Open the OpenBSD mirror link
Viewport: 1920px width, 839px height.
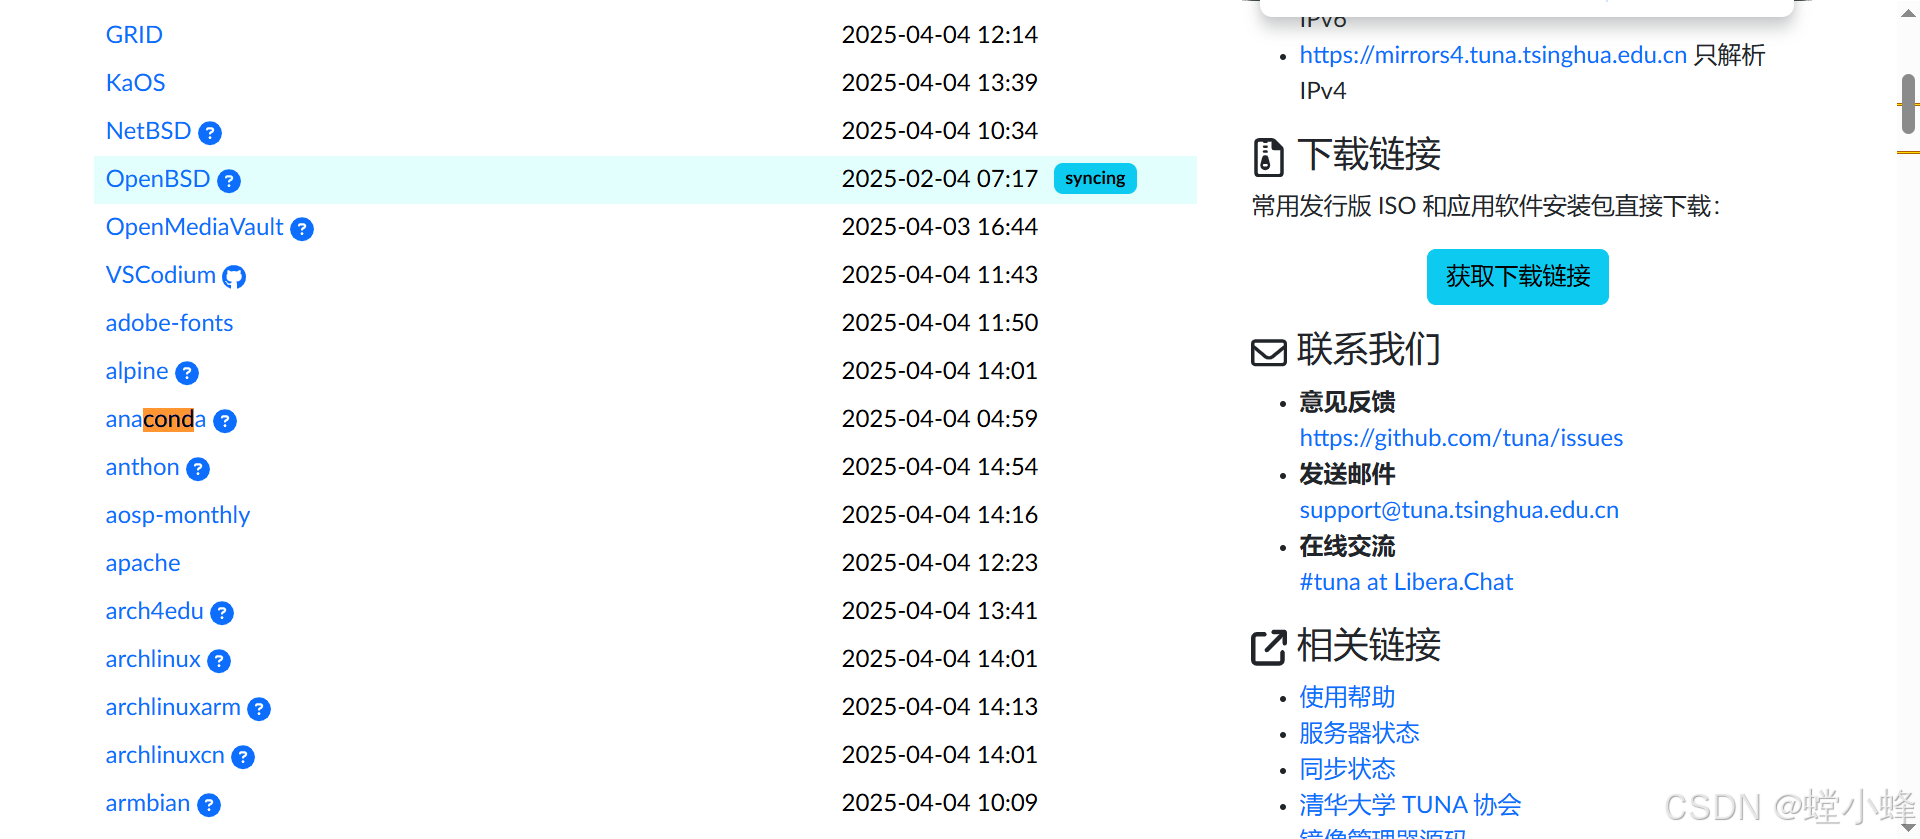[158, 179]
